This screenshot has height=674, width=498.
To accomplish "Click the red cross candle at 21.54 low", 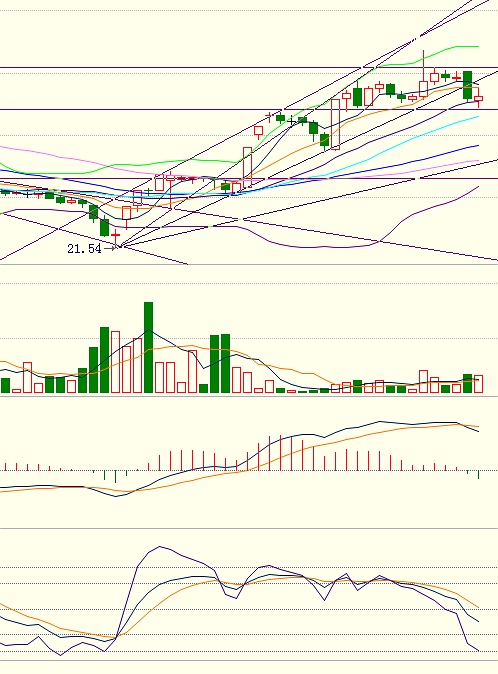I will click(x=115, y=239).
